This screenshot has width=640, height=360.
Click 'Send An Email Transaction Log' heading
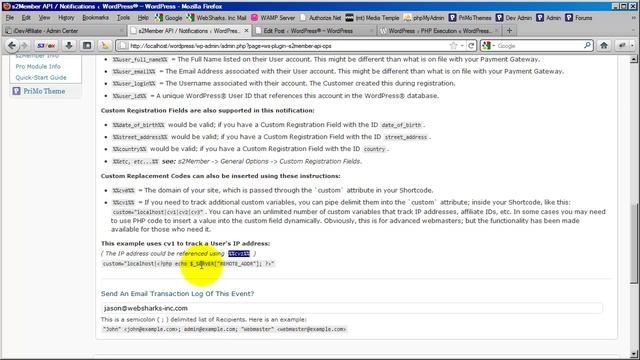click(x=177, y=293)
